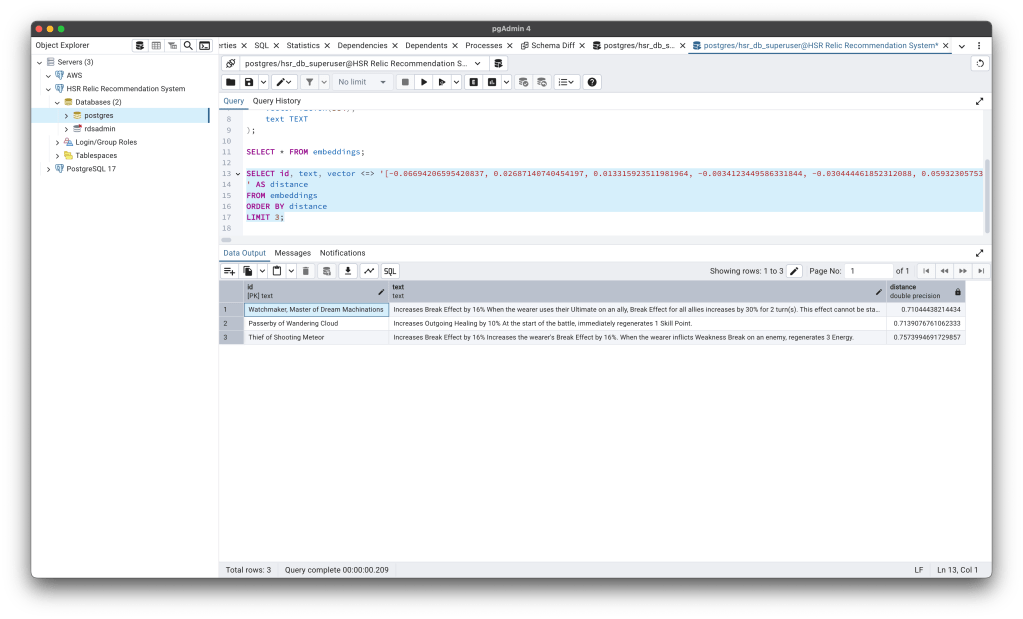Select row 2 via its row number
The width and height of the screenshot is (1023, 619).
tap(226, 324)
